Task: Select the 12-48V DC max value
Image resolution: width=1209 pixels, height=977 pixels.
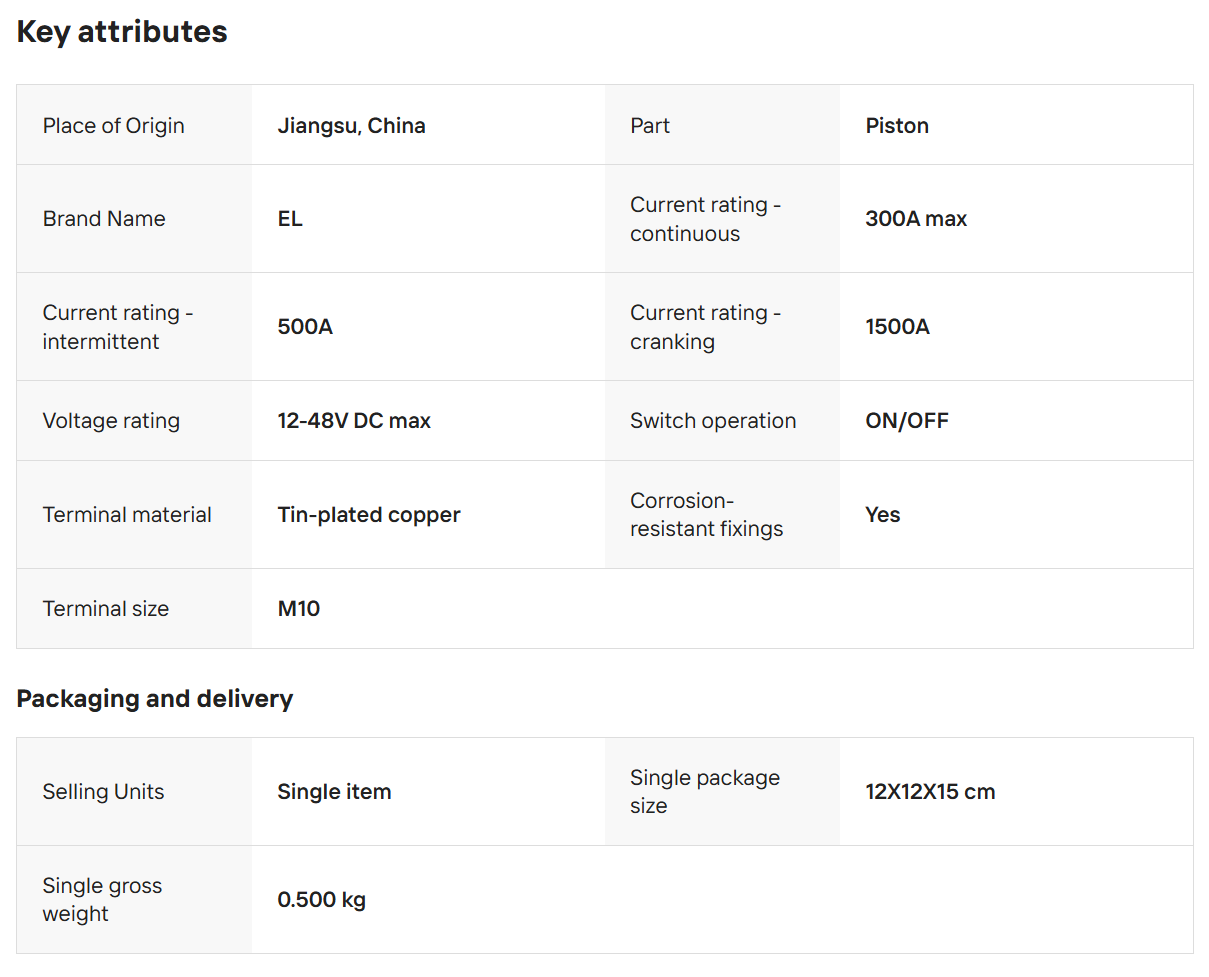Action: pos(354,421)
